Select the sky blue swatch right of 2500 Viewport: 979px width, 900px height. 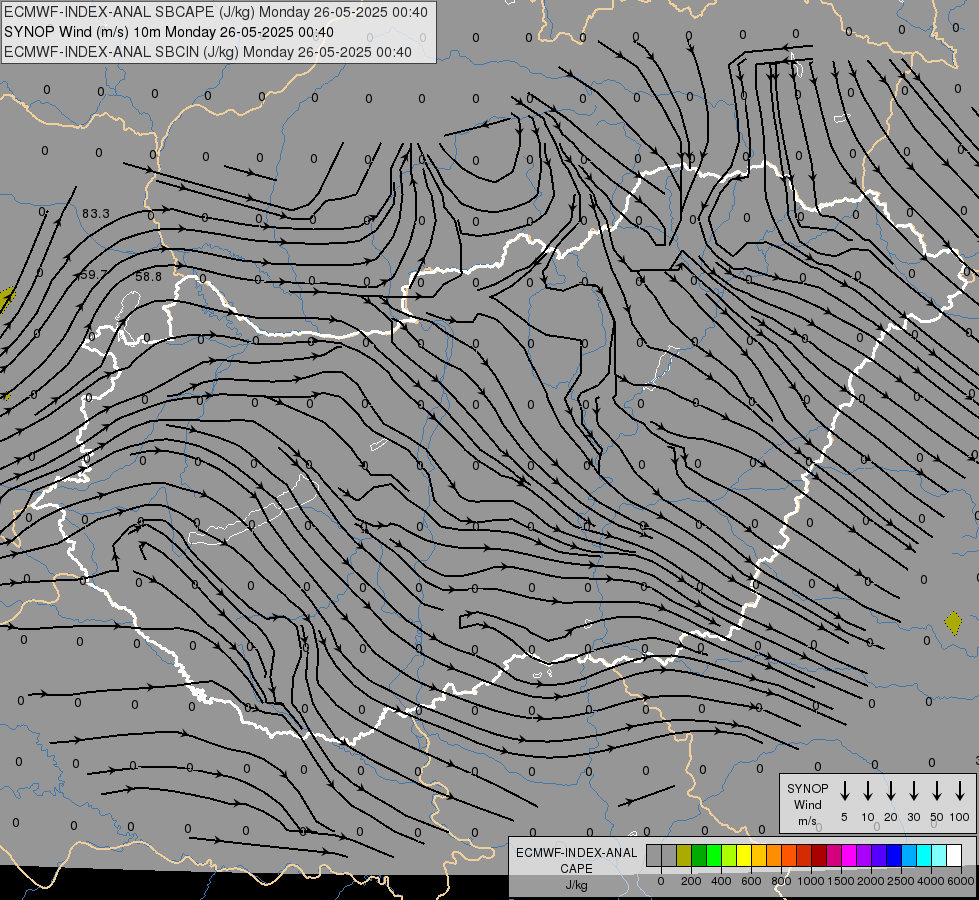point(910,855)
